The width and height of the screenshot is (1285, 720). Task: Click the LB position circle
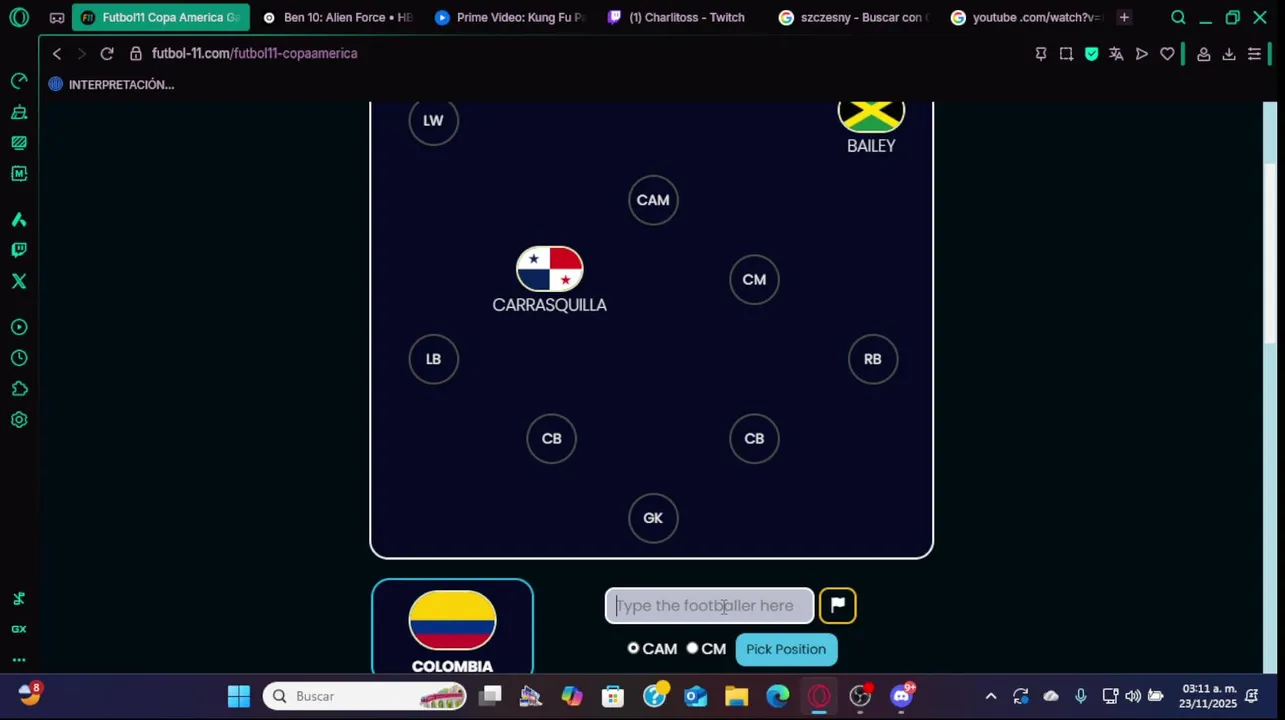(x=433, y=359)
